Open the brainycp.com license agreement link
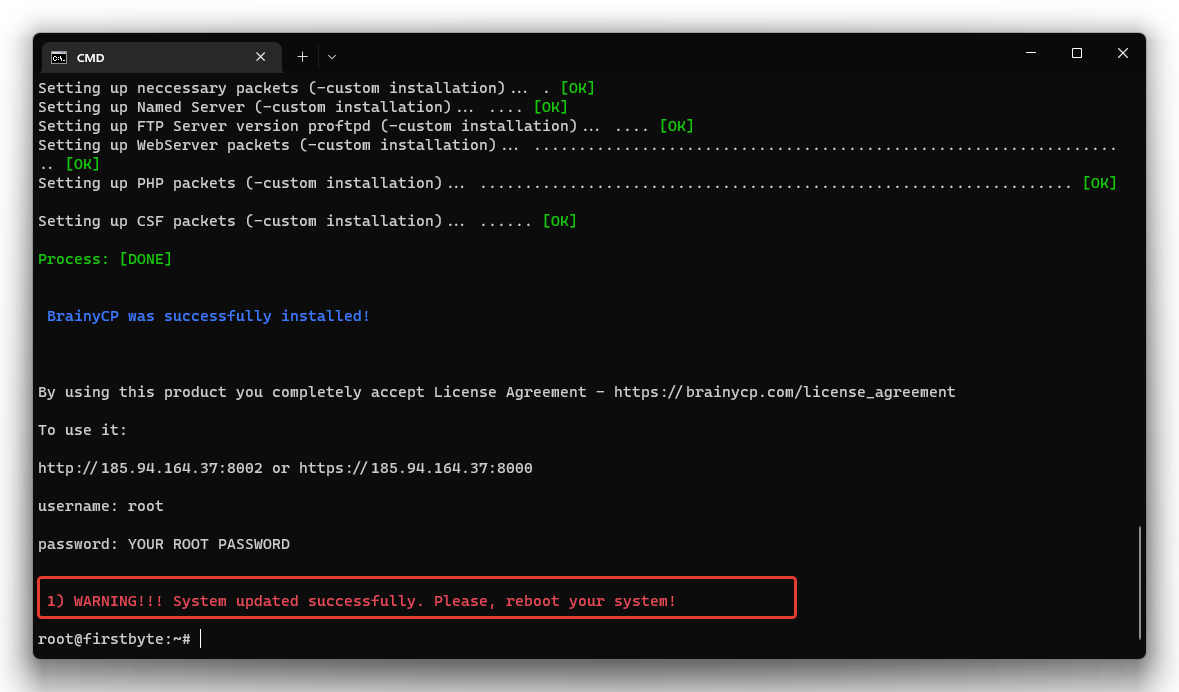Screen dimensions: 1179x692 coord(785,391)
